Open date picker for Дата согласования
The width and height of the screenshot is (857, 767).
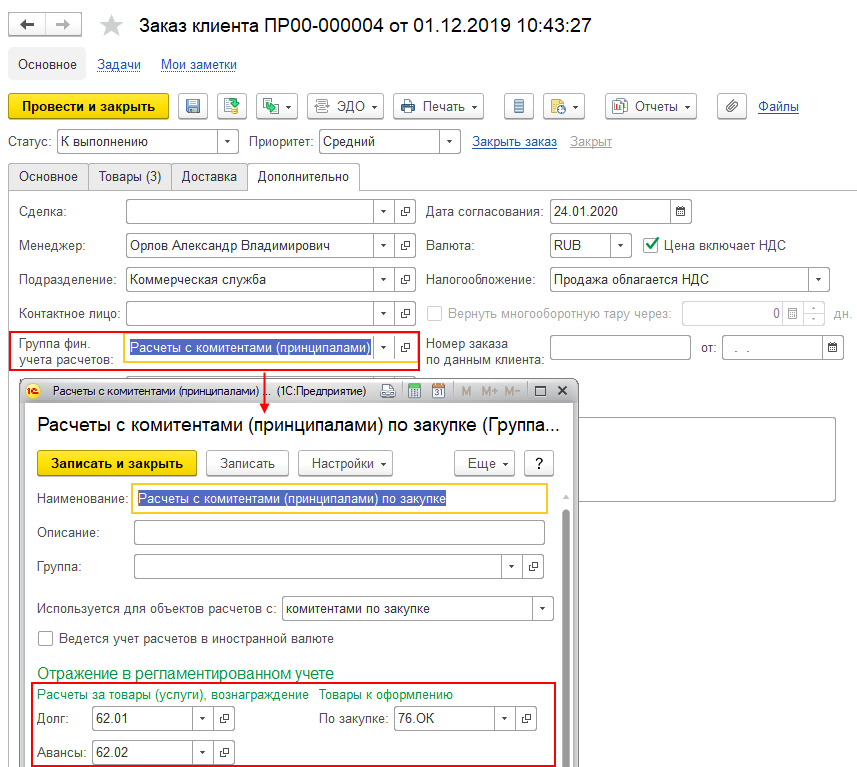coord(680,212)
